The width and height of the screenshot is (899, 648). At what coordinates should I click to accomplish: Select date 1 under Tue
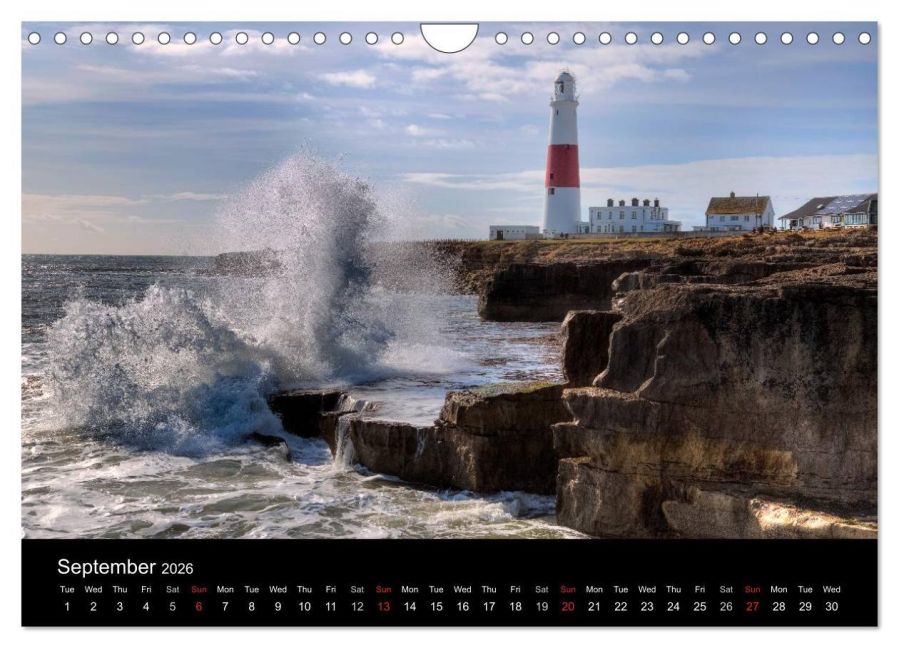67,607
